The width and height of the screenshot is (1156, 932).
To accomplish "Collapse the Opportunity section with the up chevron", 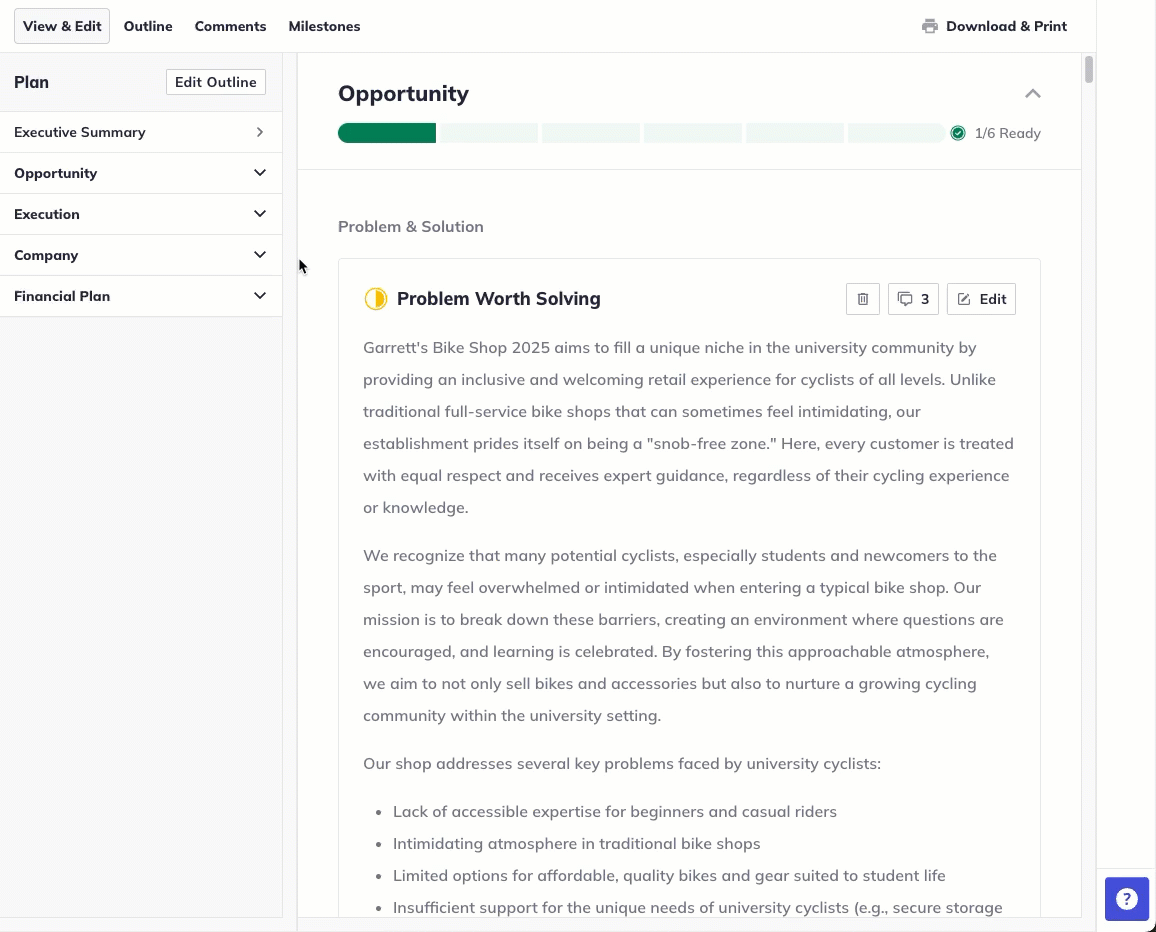I will (x=1033, y=93).
